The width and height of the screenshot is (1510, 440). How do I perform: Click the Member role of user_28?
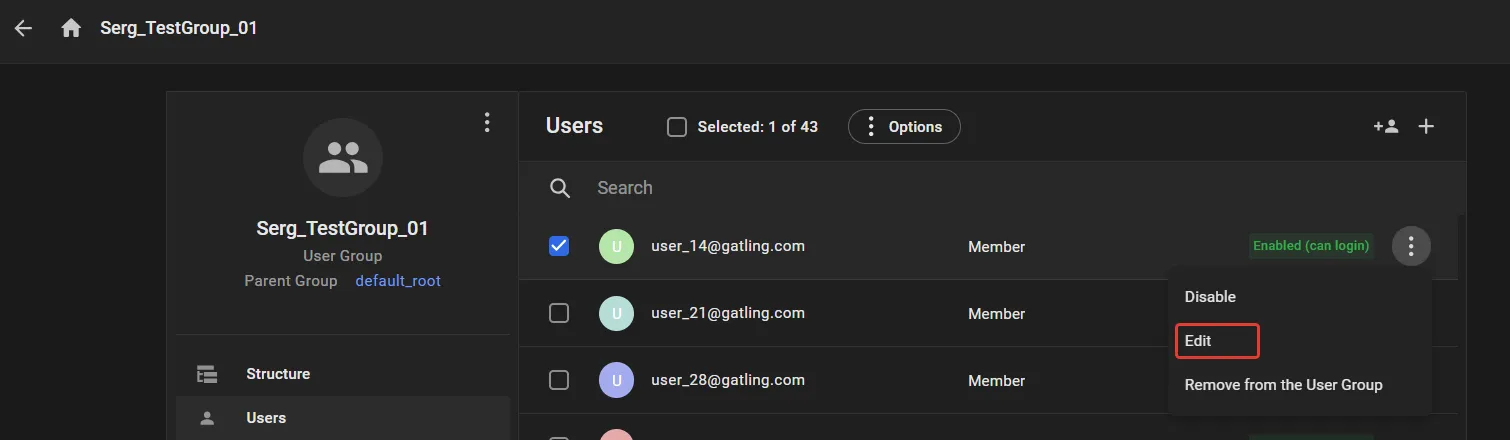click(996, 381)
